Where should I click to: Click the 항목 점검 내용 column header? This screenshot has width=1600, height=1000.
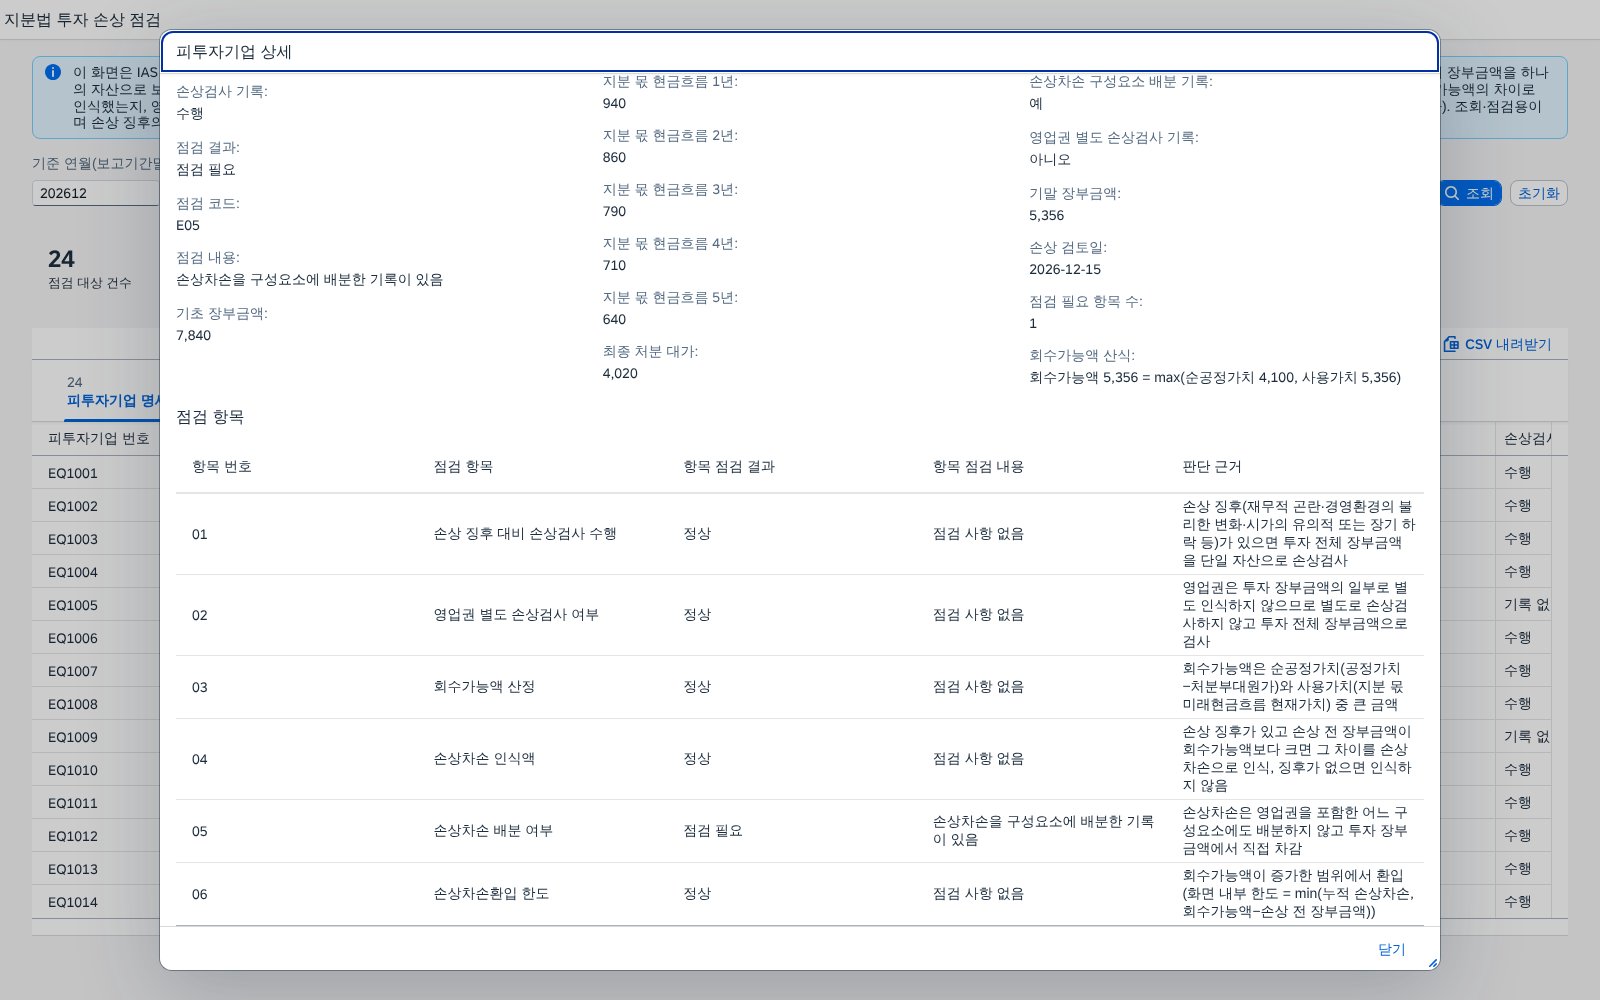click(978, 467)
